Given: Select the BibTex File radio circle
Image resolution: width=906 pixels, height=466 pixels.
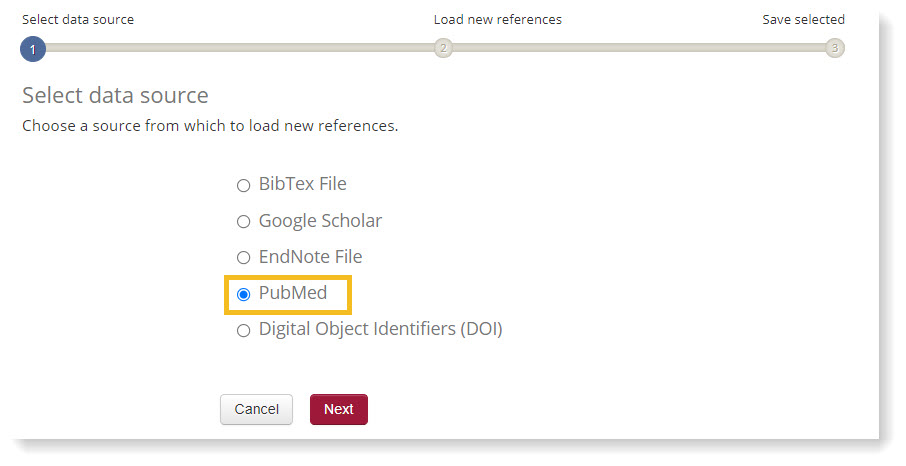Looking at the screenshot, I should [243, 185].
